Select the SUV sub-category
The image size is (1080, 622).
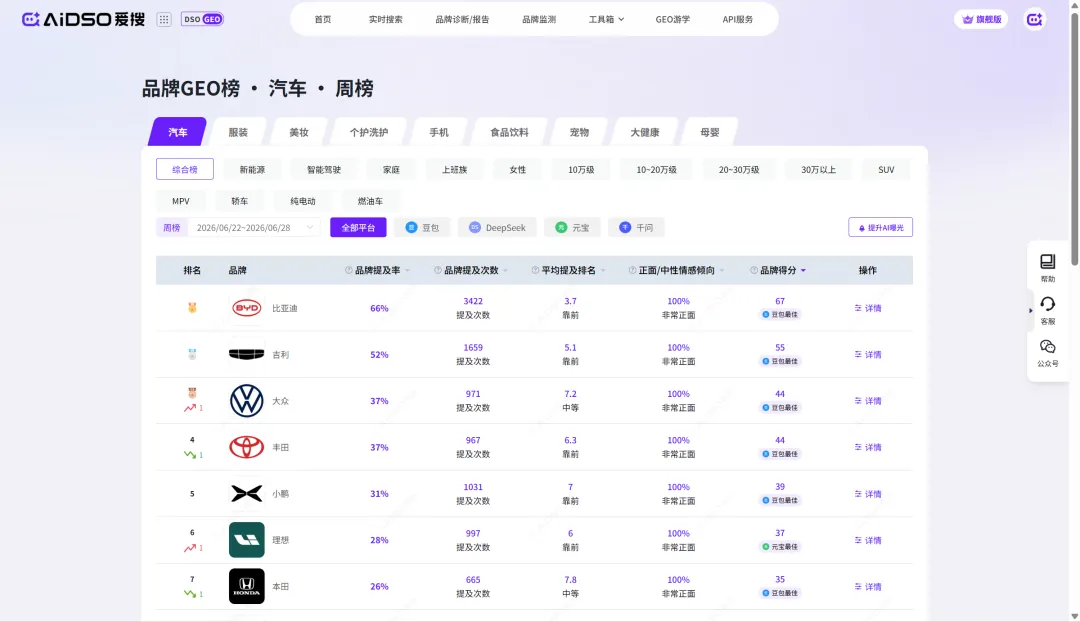point(886,169)
